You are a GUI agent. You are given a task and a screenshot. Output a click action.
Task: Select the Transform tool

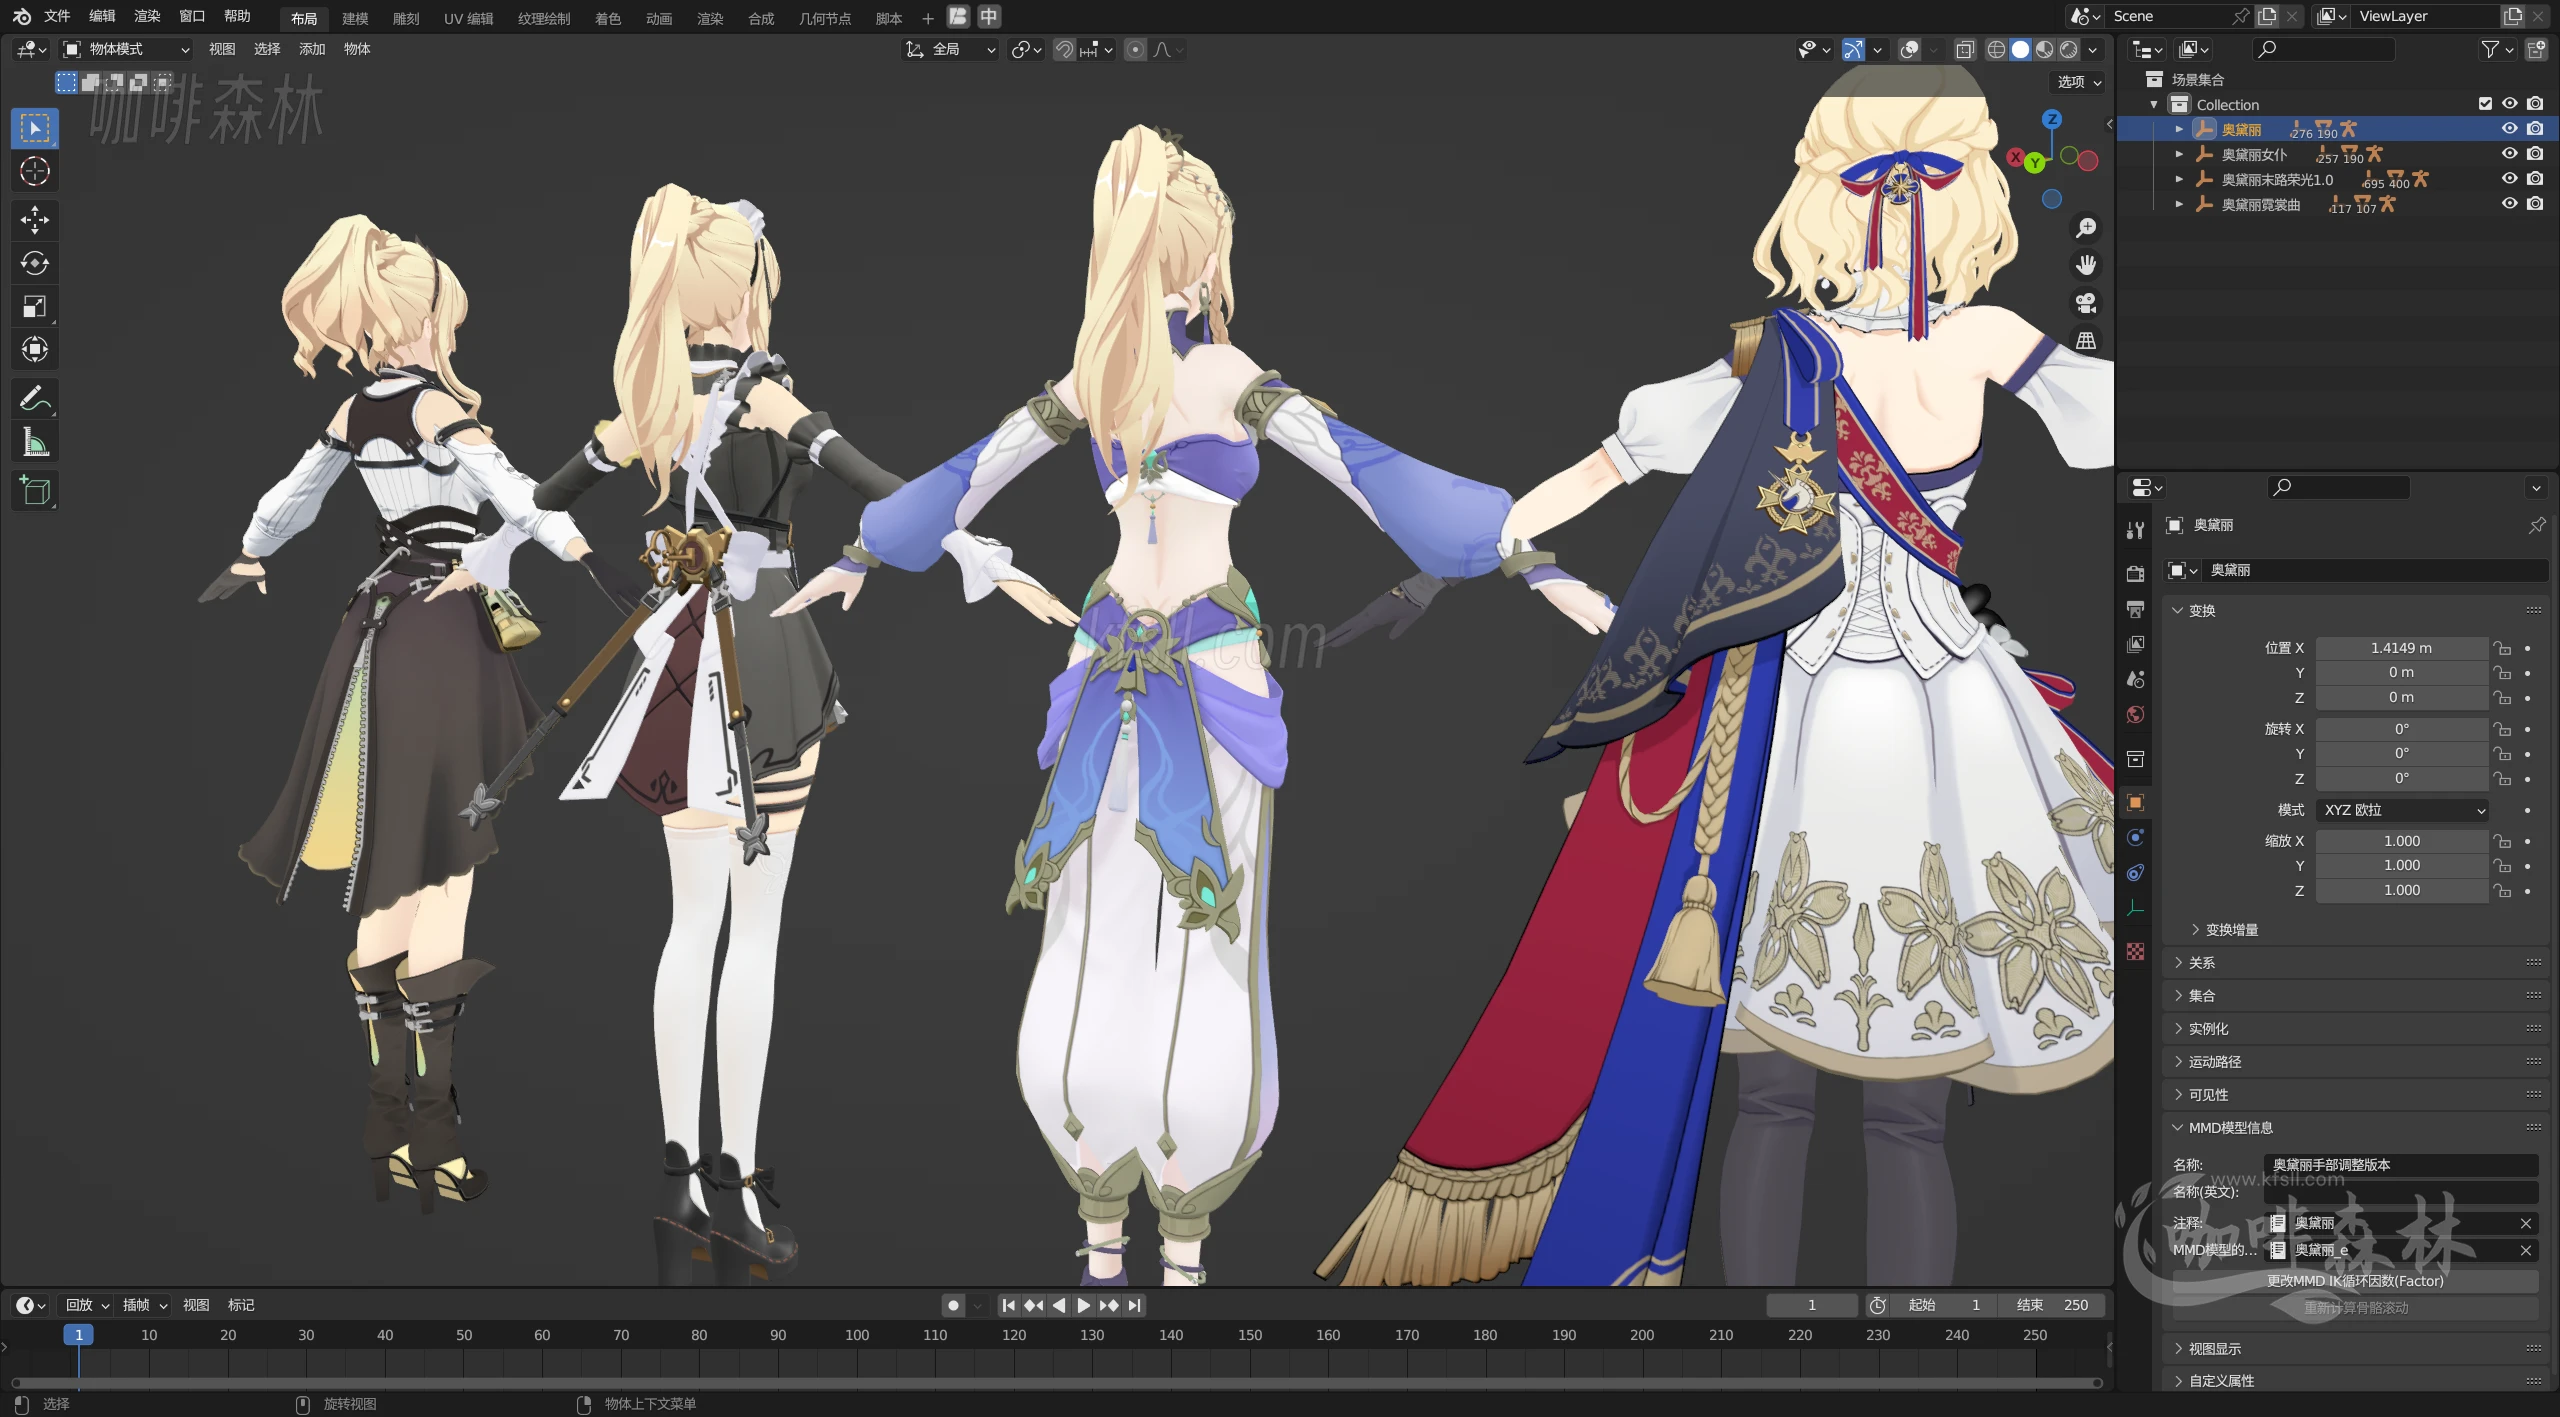[35, 349]
